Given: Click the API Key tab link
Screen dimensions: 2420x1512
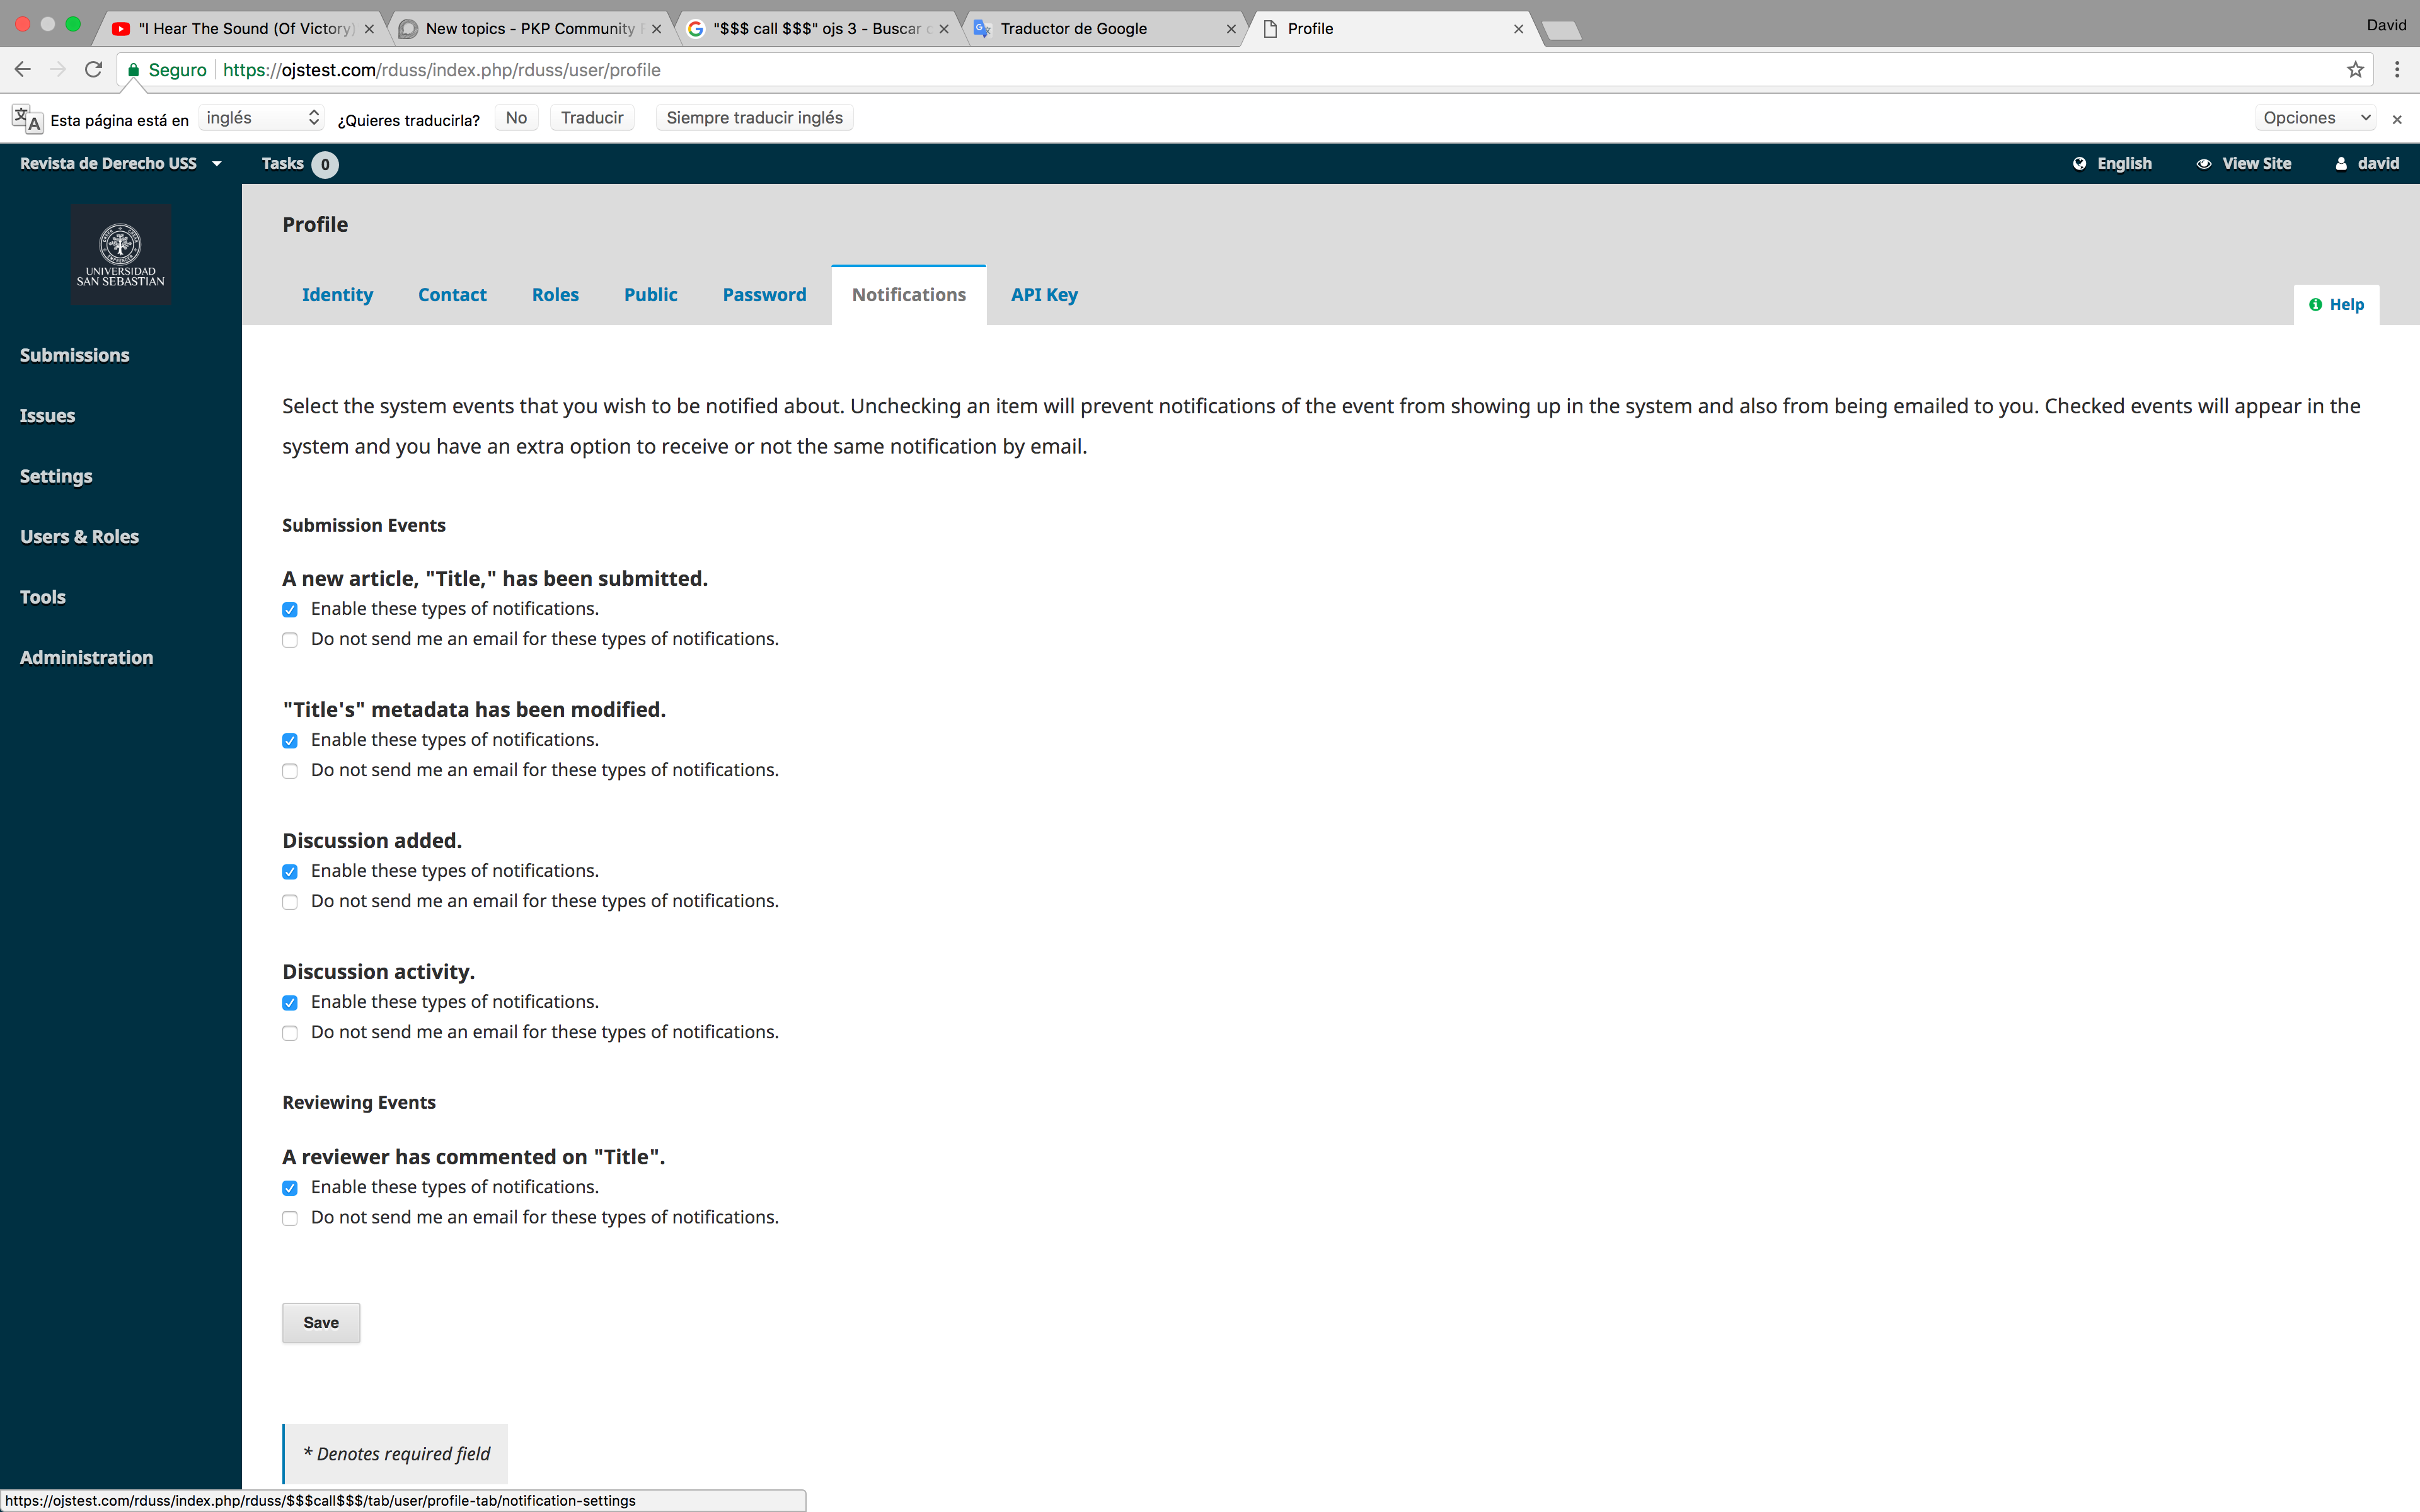Looking at the screenshot, I should (1044, 294).
